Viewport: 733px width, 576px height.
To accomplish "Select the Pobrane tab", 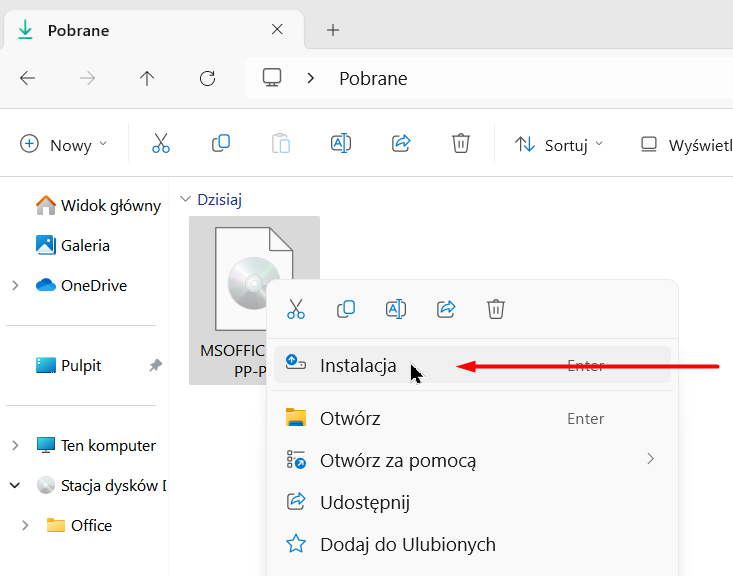I will (154, 30).
